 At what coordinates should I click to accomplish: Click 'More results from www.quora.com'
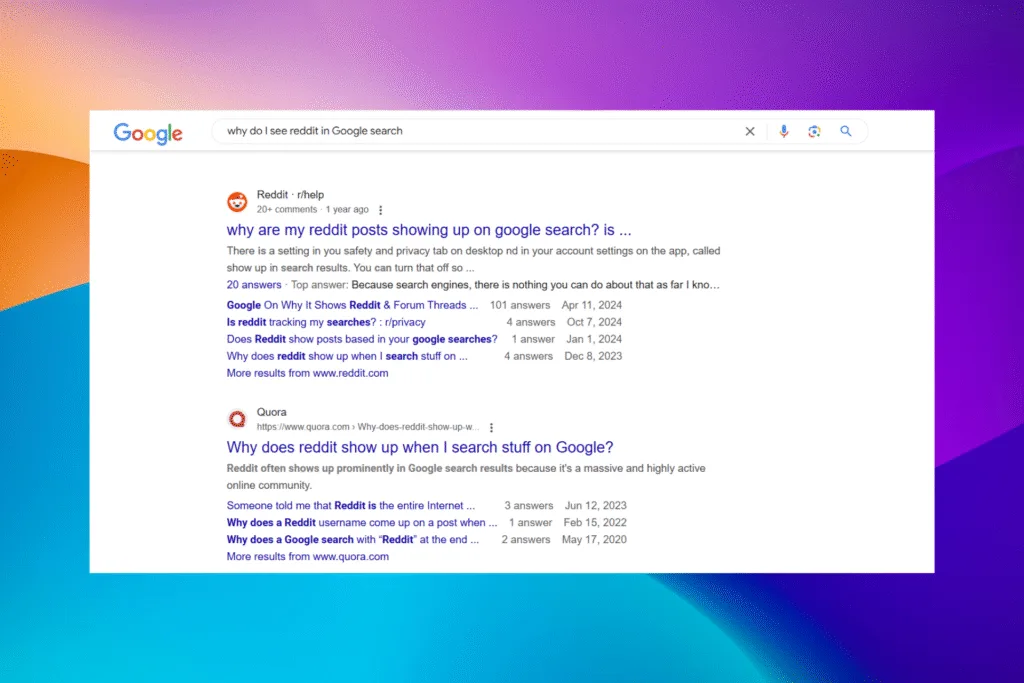tap(308, 556)
